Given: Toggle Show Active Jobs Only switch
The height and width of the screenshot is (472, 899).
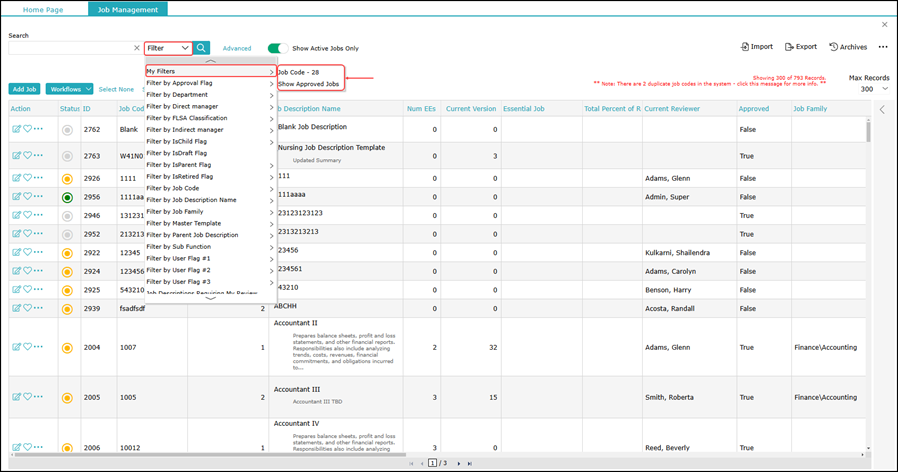Looking at the screenshot, I should point(278,48).
